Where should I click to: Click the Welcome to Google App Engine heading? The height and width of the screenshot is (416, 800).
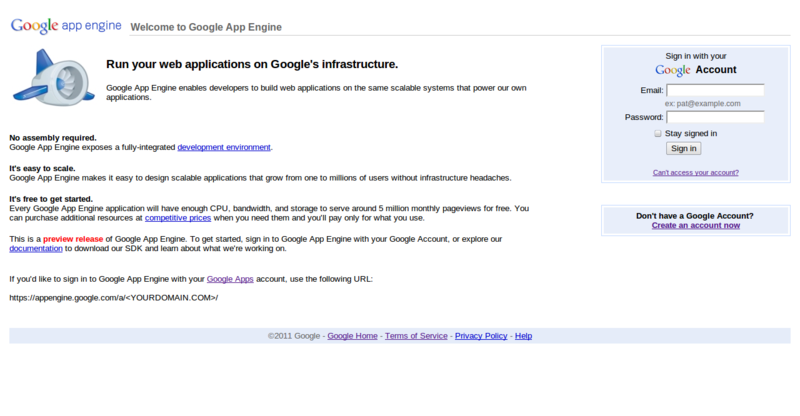click(206, 27)
